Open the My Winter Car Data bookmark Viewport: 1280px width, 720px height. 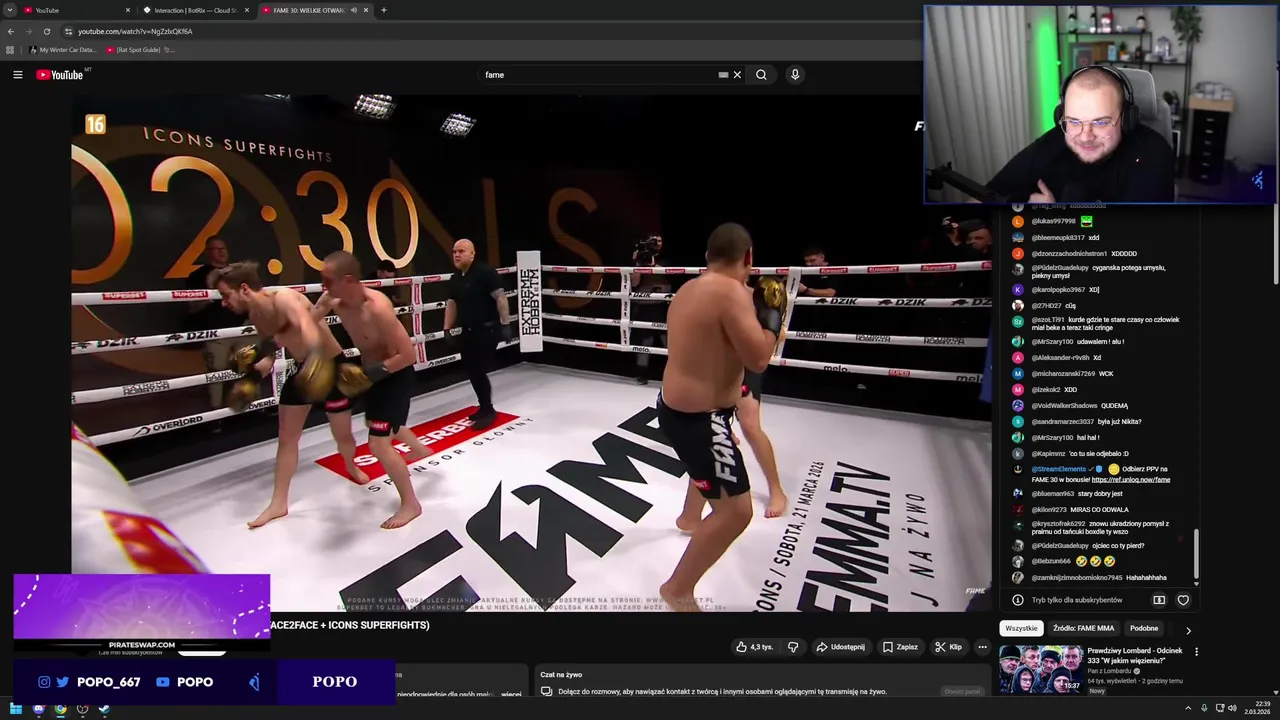pos(63,50)
